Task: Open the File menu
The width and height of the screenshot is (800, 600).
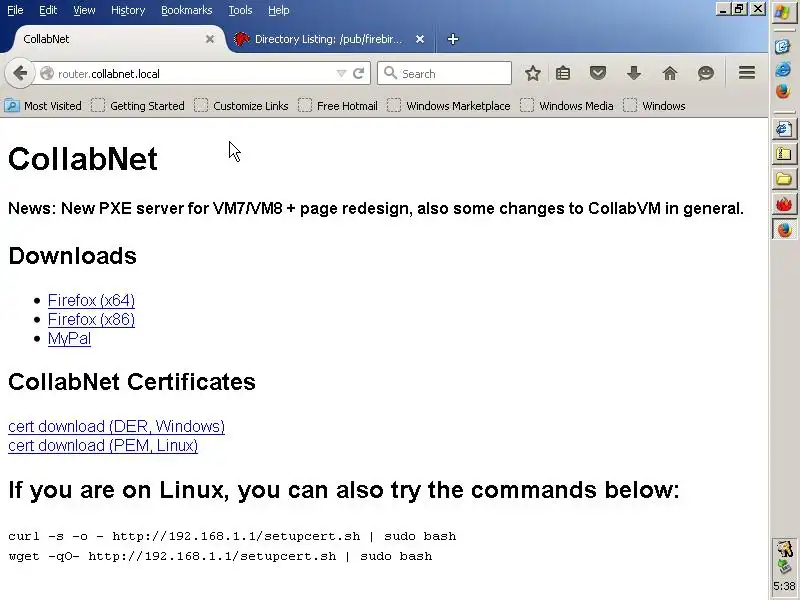Action: pos(15,10)
